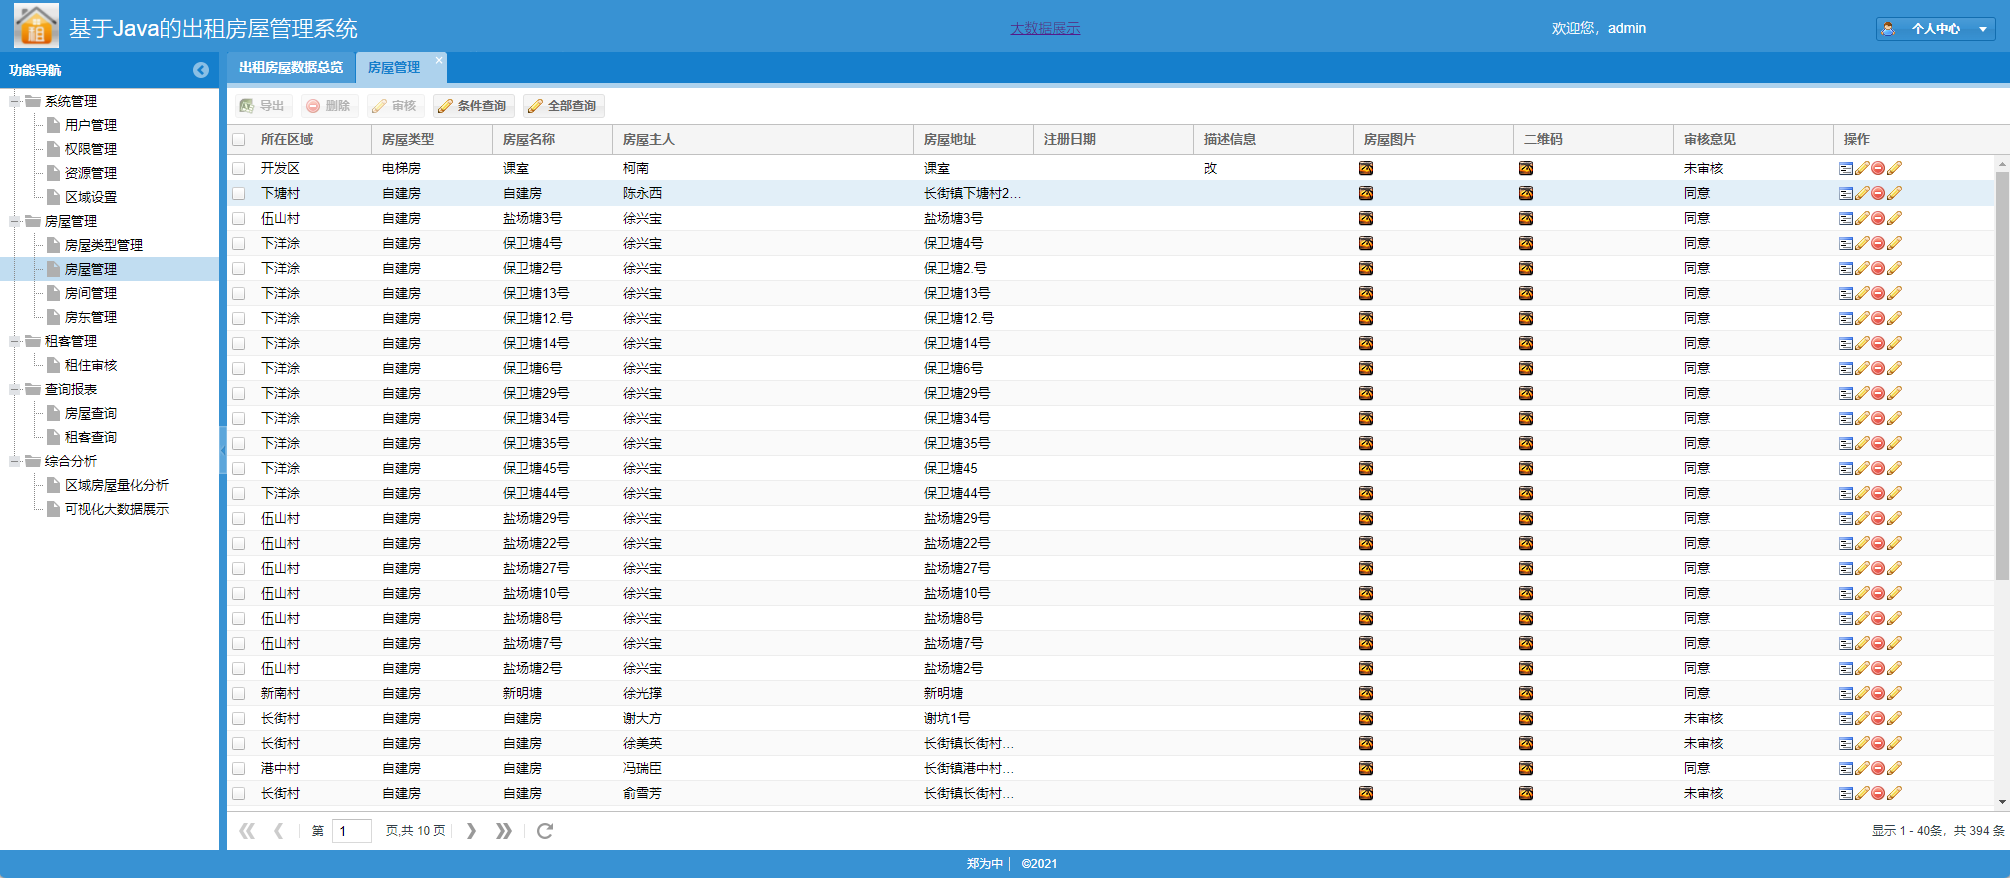Click red delete icon in 保卫塘35号 row
Screen dimensions: 2010x878
1878,443
